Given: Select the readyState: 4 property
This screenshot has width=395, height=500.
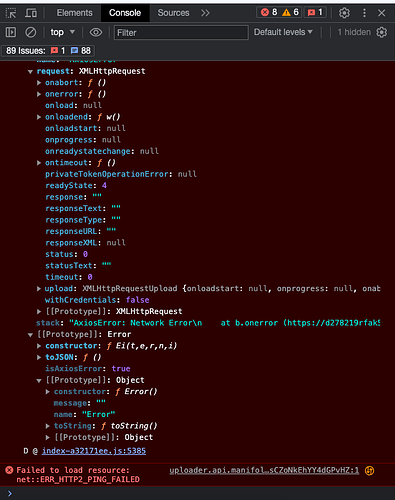Looking at the screenshot, I should click(x=76, y=186).
